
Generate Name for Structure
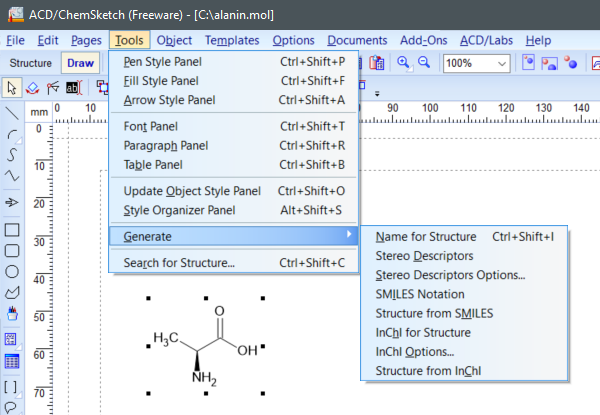[464, 237]
